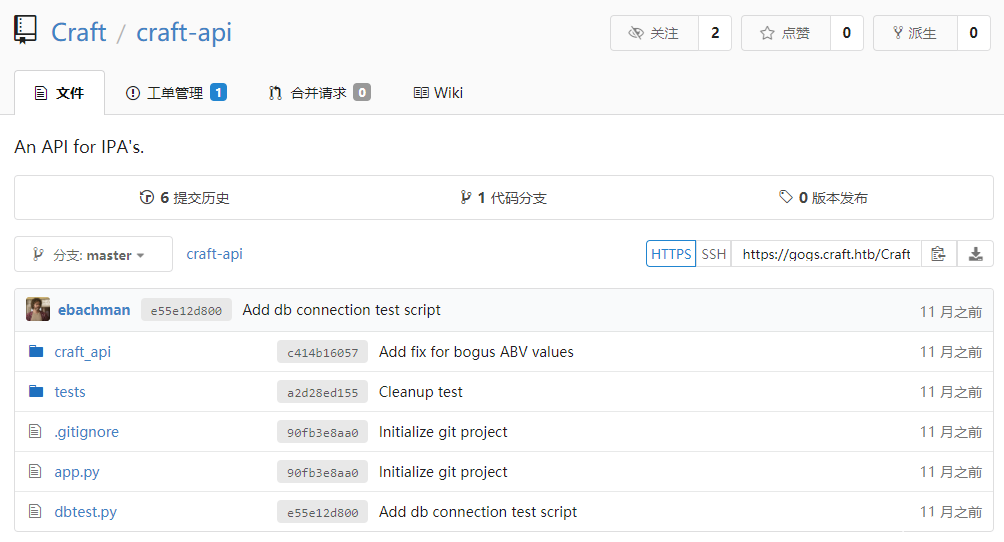
Task: Star the repository with 点赞 button
Action: tap(785, 33)
